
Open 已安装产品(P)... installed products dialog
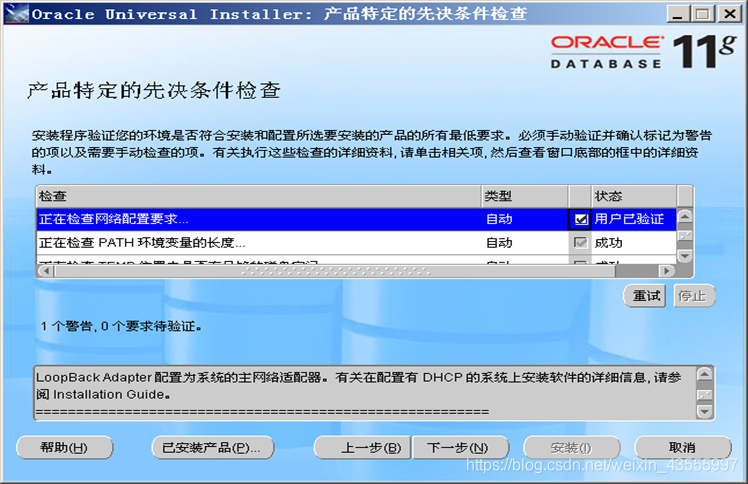pos(212,448)
